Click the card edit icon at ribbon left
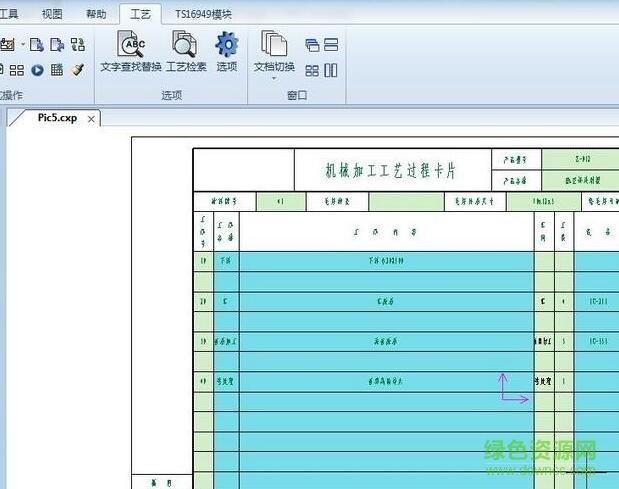The width and height of the screenshot is (619, 489). pyautogui.click(x=8, y=44)
